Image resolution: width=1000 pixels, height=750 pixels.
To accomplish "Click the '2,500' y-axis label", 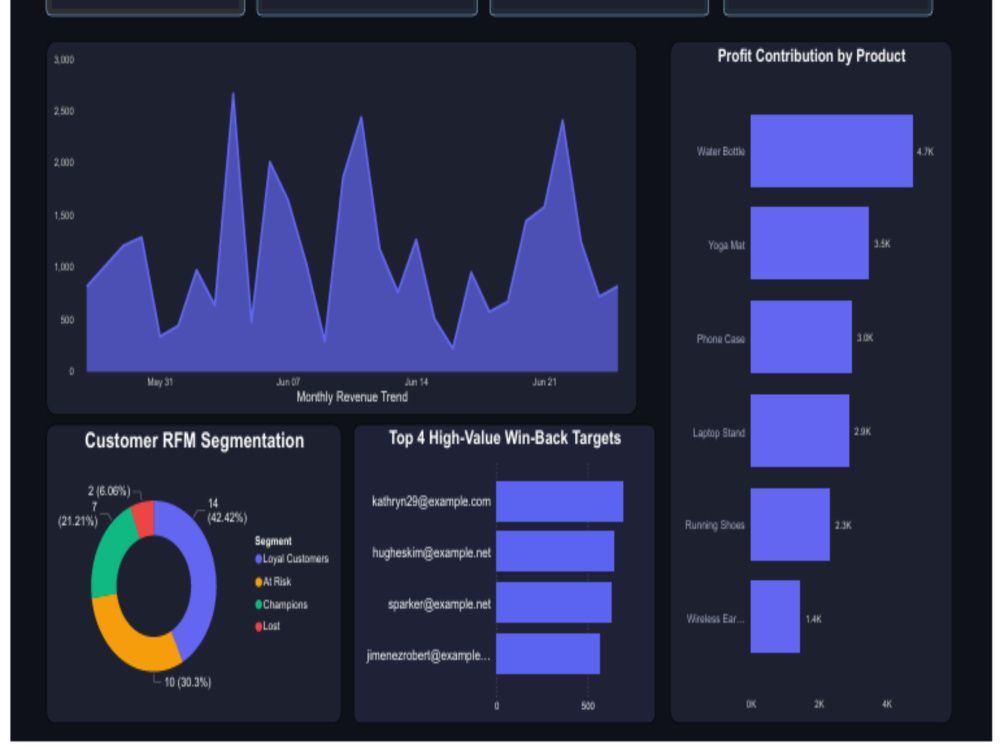I will [x=64, y=111].
